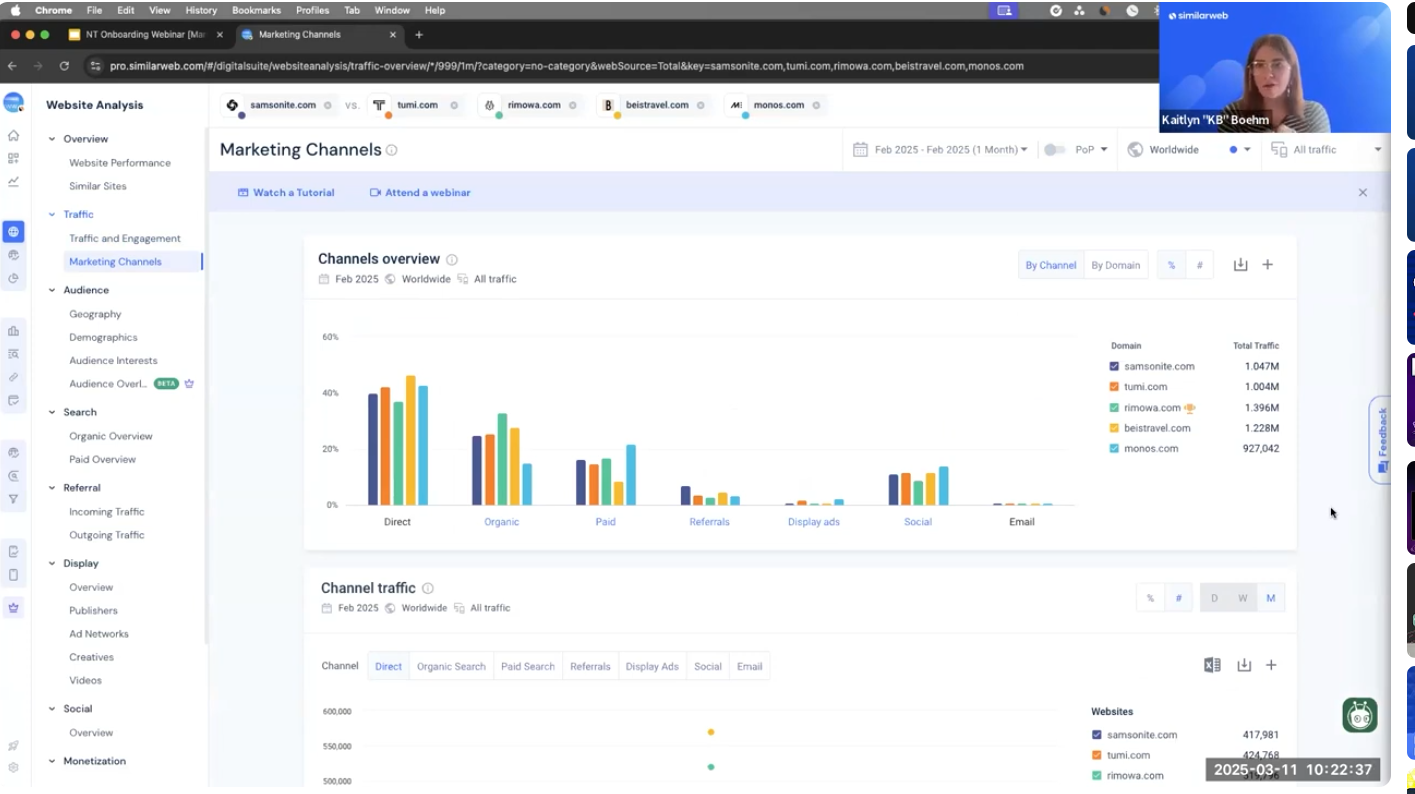The height and width of the screenshot is (794, 1415).
Task: Switch to NT Onboarding Webinar browser tab
Action: [x=145, y=34]
